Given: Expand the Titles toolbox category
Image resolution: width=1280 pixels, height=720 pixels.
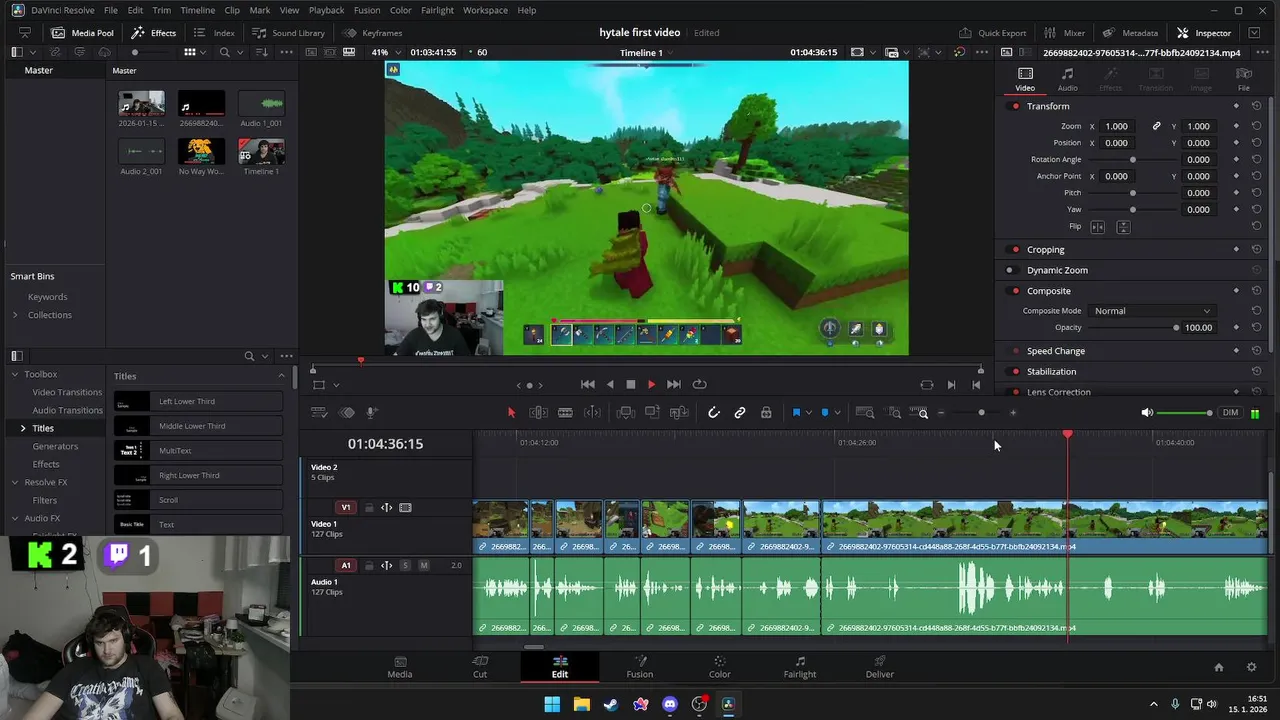Looking at the screenshot, I should [x=23, y=428].
